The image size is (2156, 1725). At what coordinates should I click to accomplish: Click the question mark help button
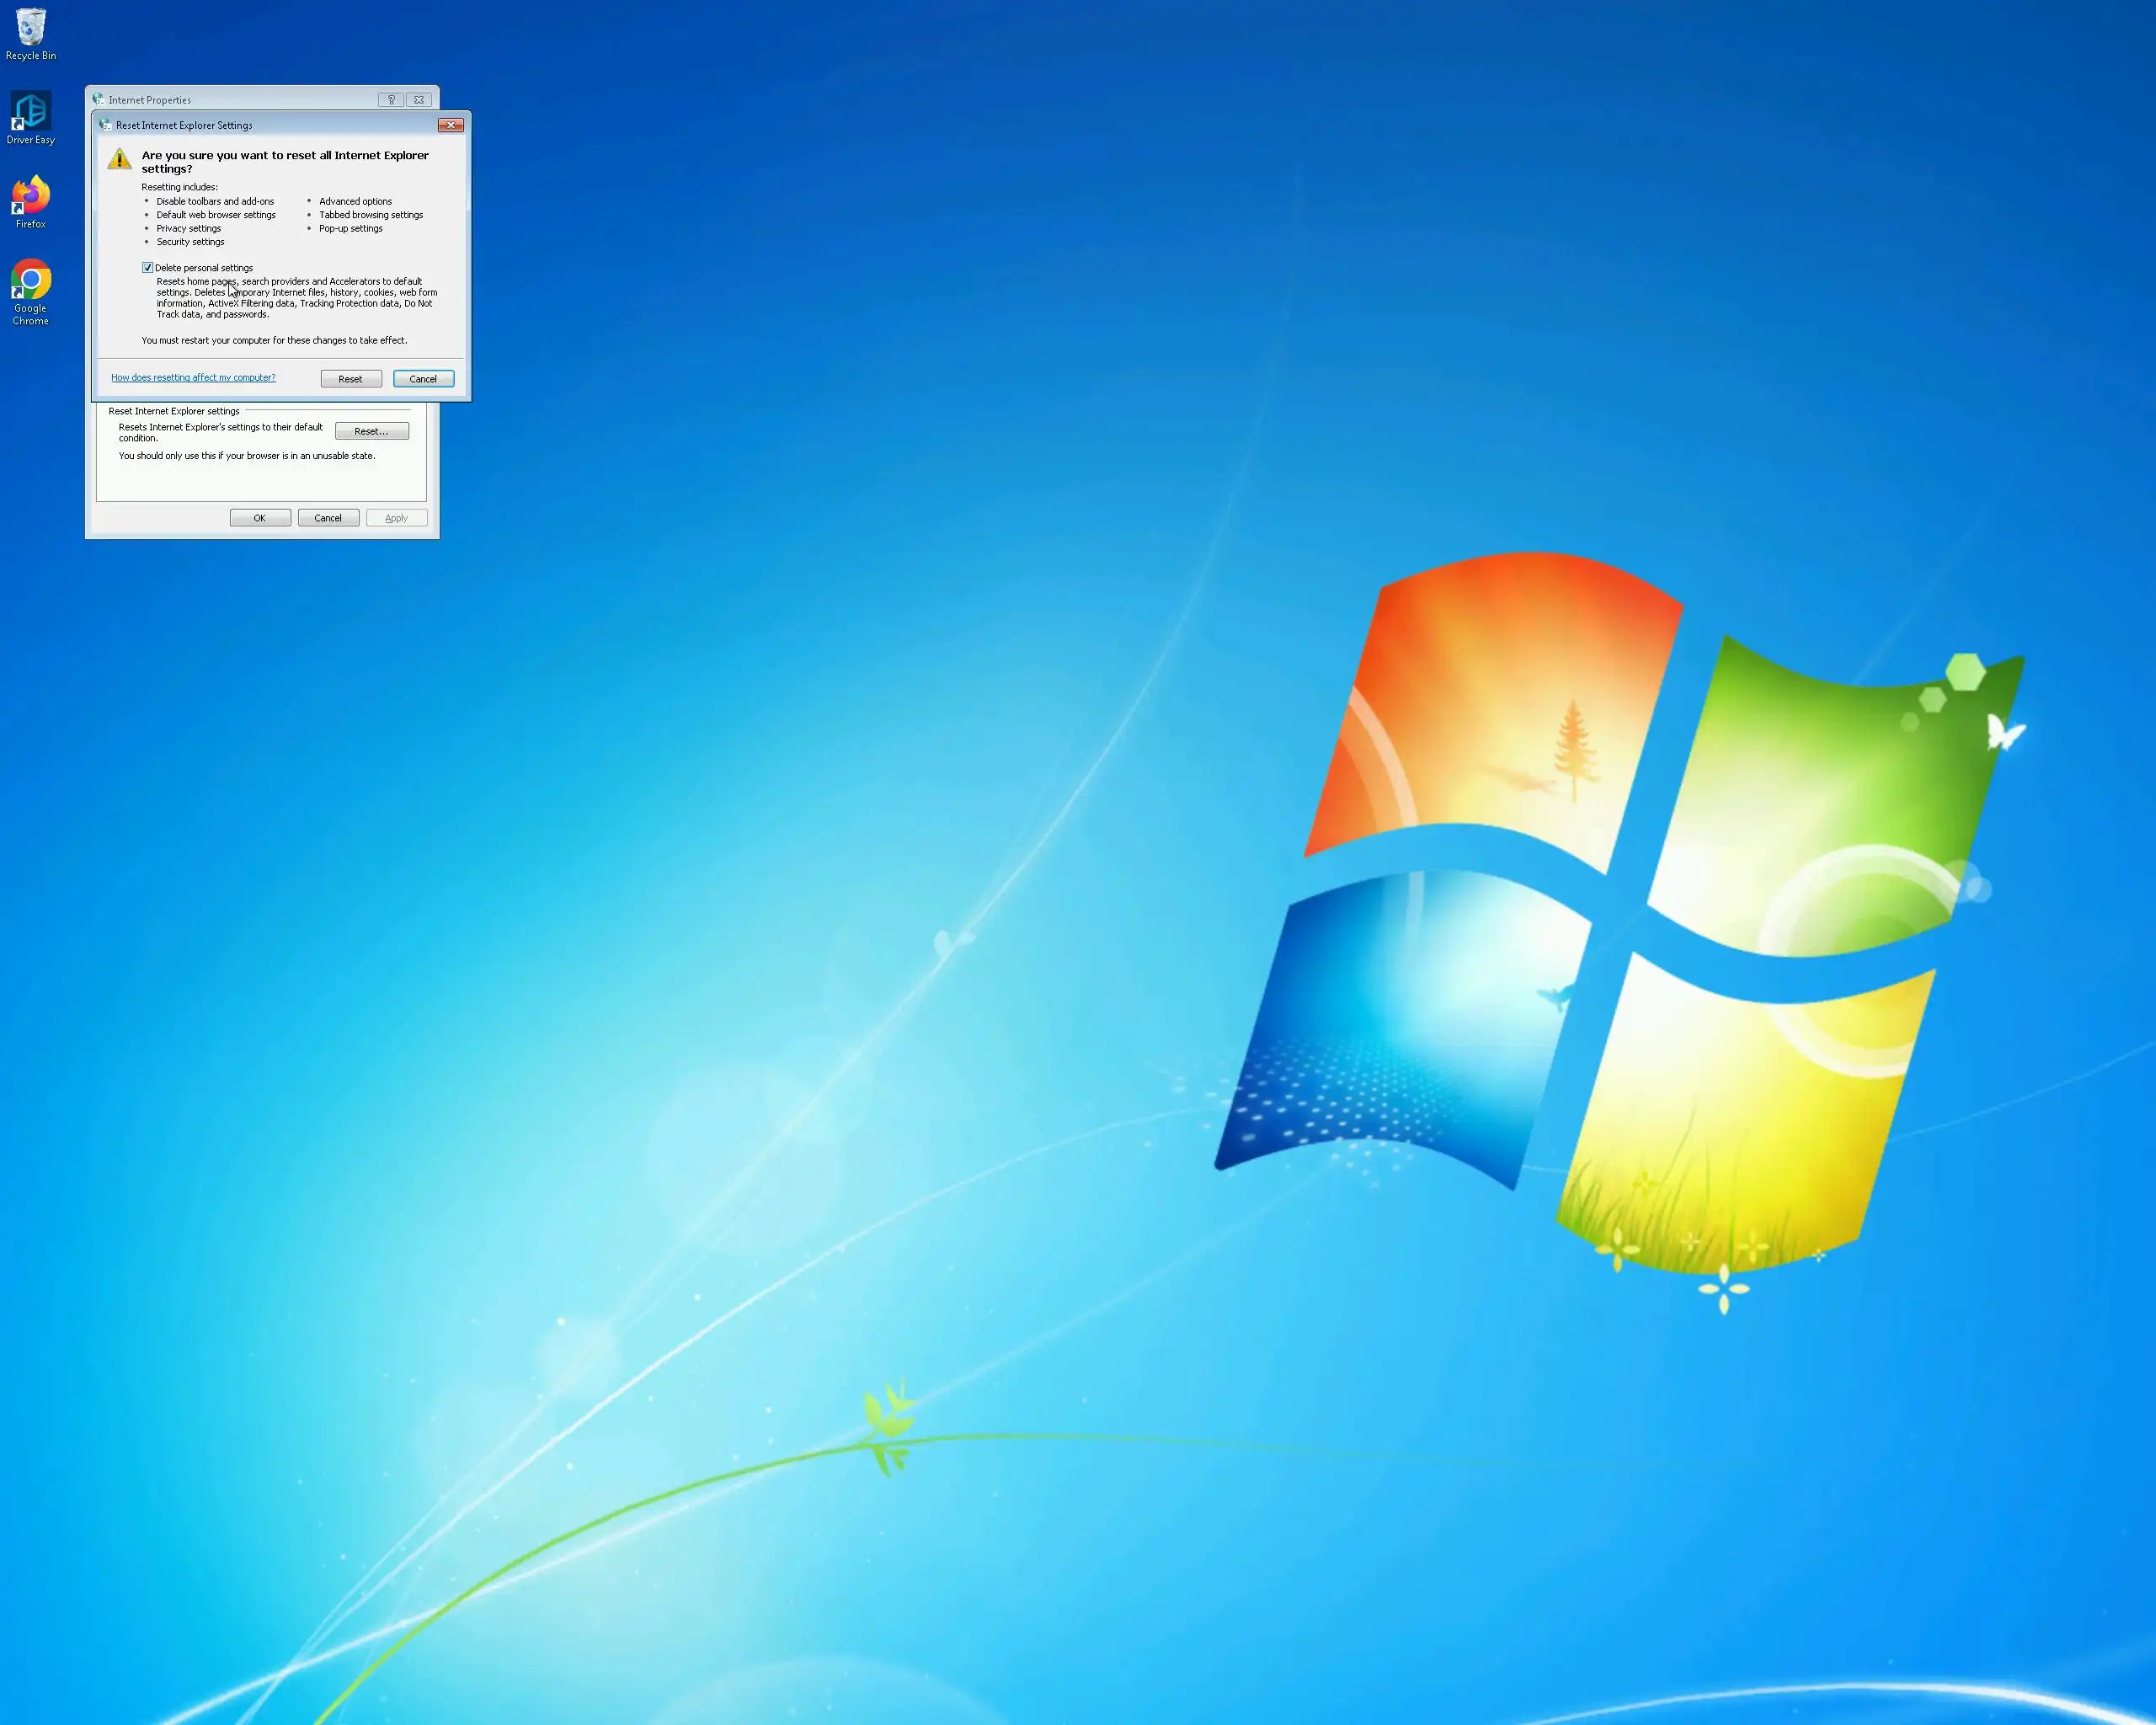pyautogui.click(x=391, y=100)
